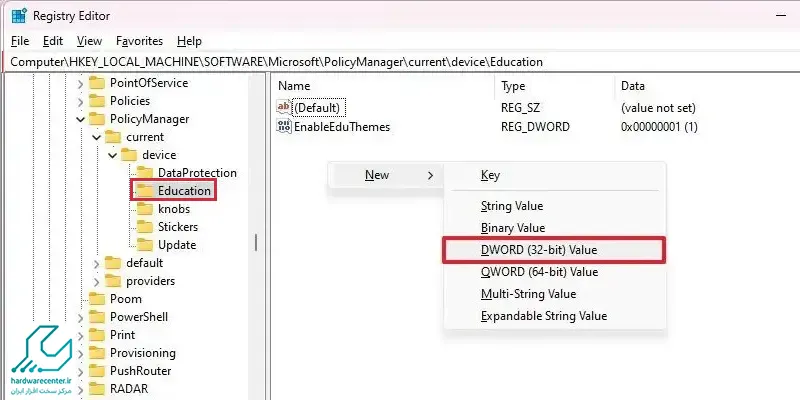Click the Provisioning folder icon
Viewport: 800px width, 400px height.
[97, 353]
